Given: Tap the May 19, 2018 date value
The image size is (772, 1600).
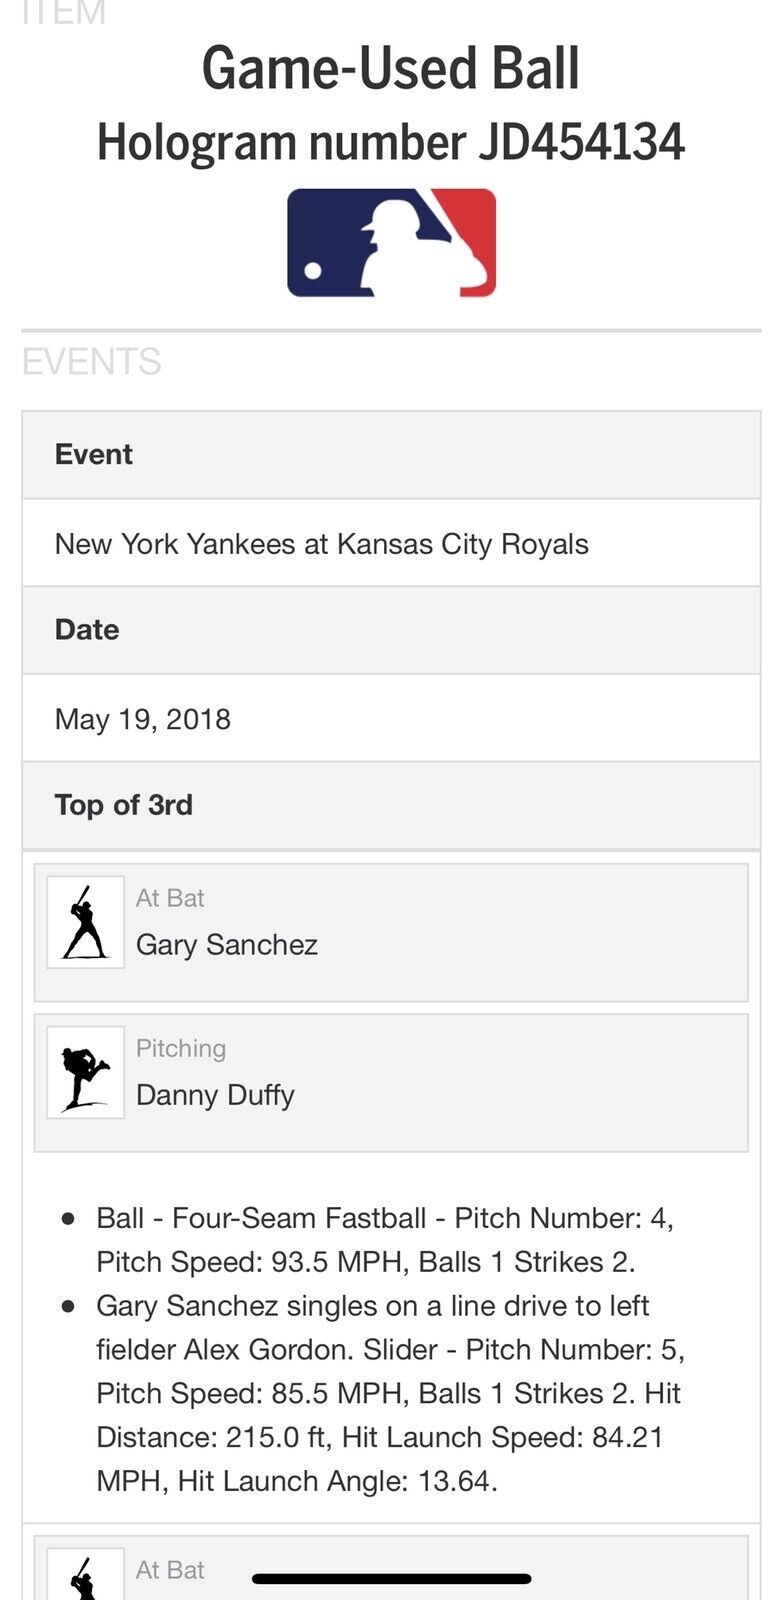Looking at the screenshot, I should (143, 719).
